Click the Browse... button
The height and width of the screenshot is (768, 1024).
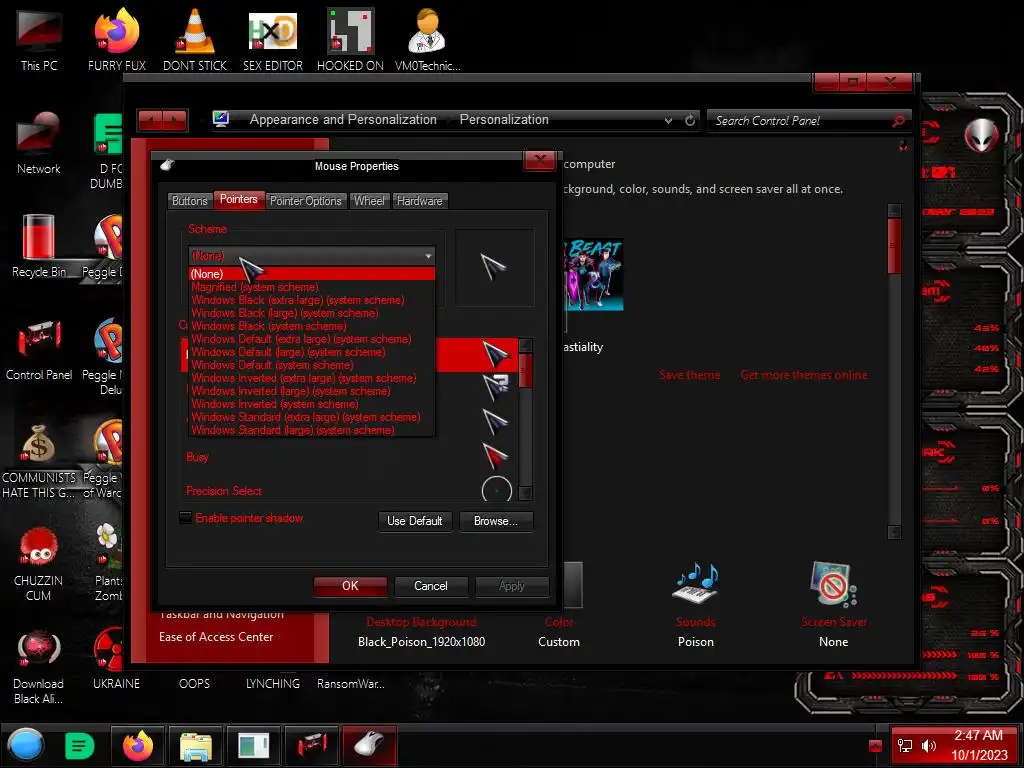point(496,521)
